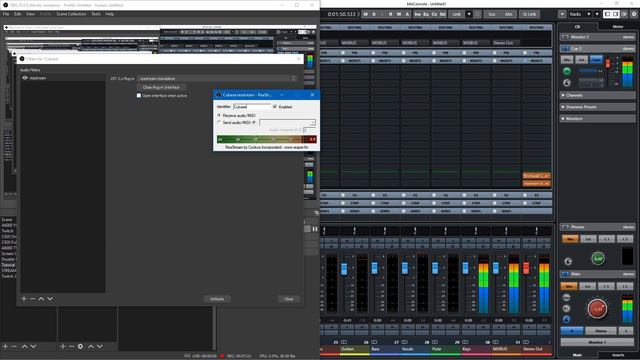Open source properties gear icon in OBS

coord(80,346)
